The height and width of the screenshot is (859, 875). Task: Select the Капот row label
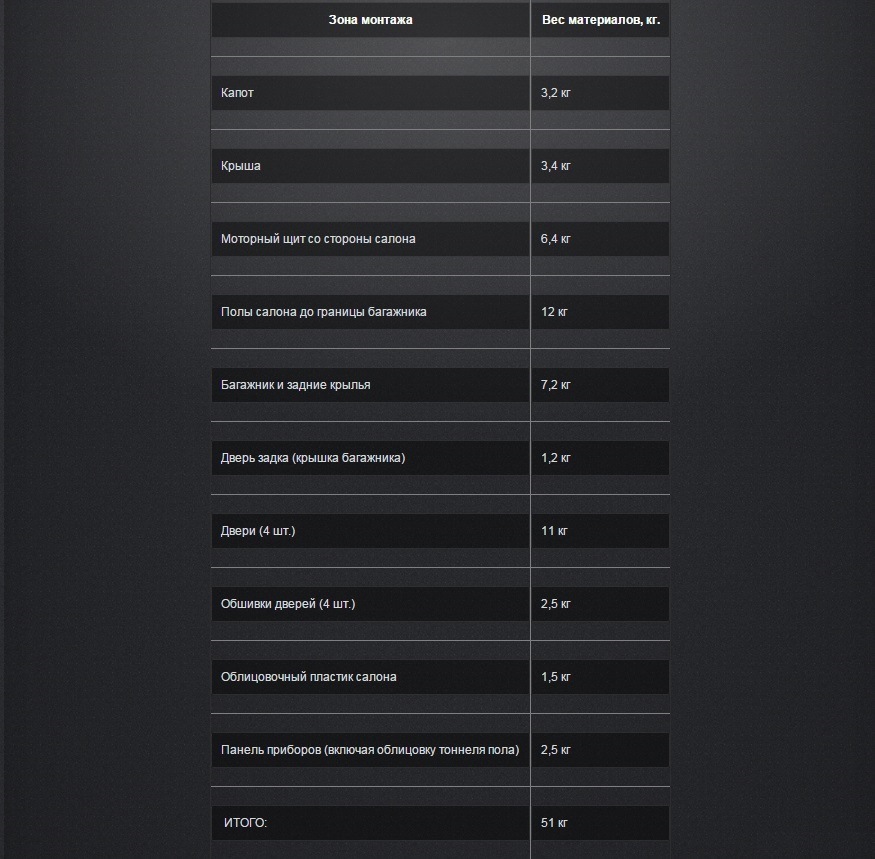pyautogui.click(x=371, y=93)
